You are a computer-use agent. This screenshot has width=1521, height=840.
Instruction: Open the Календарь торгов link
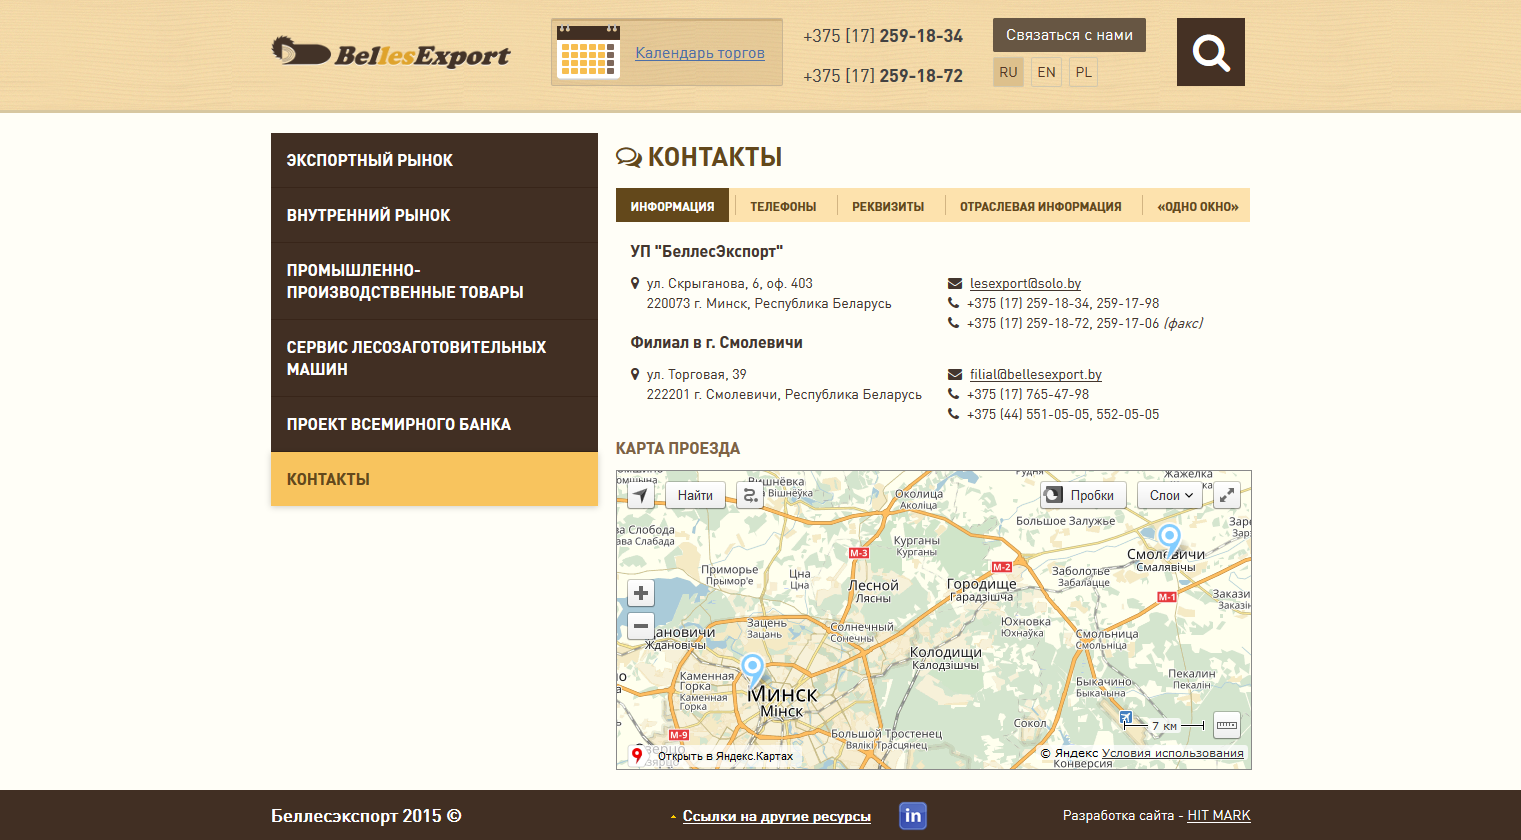tap(700, 53)
